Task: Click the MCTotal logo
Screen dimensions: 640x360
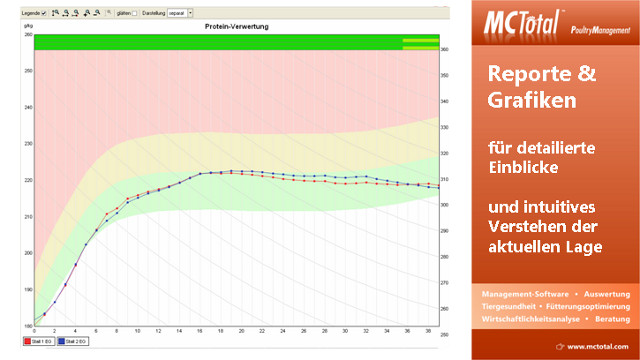Action: [522, 22]
